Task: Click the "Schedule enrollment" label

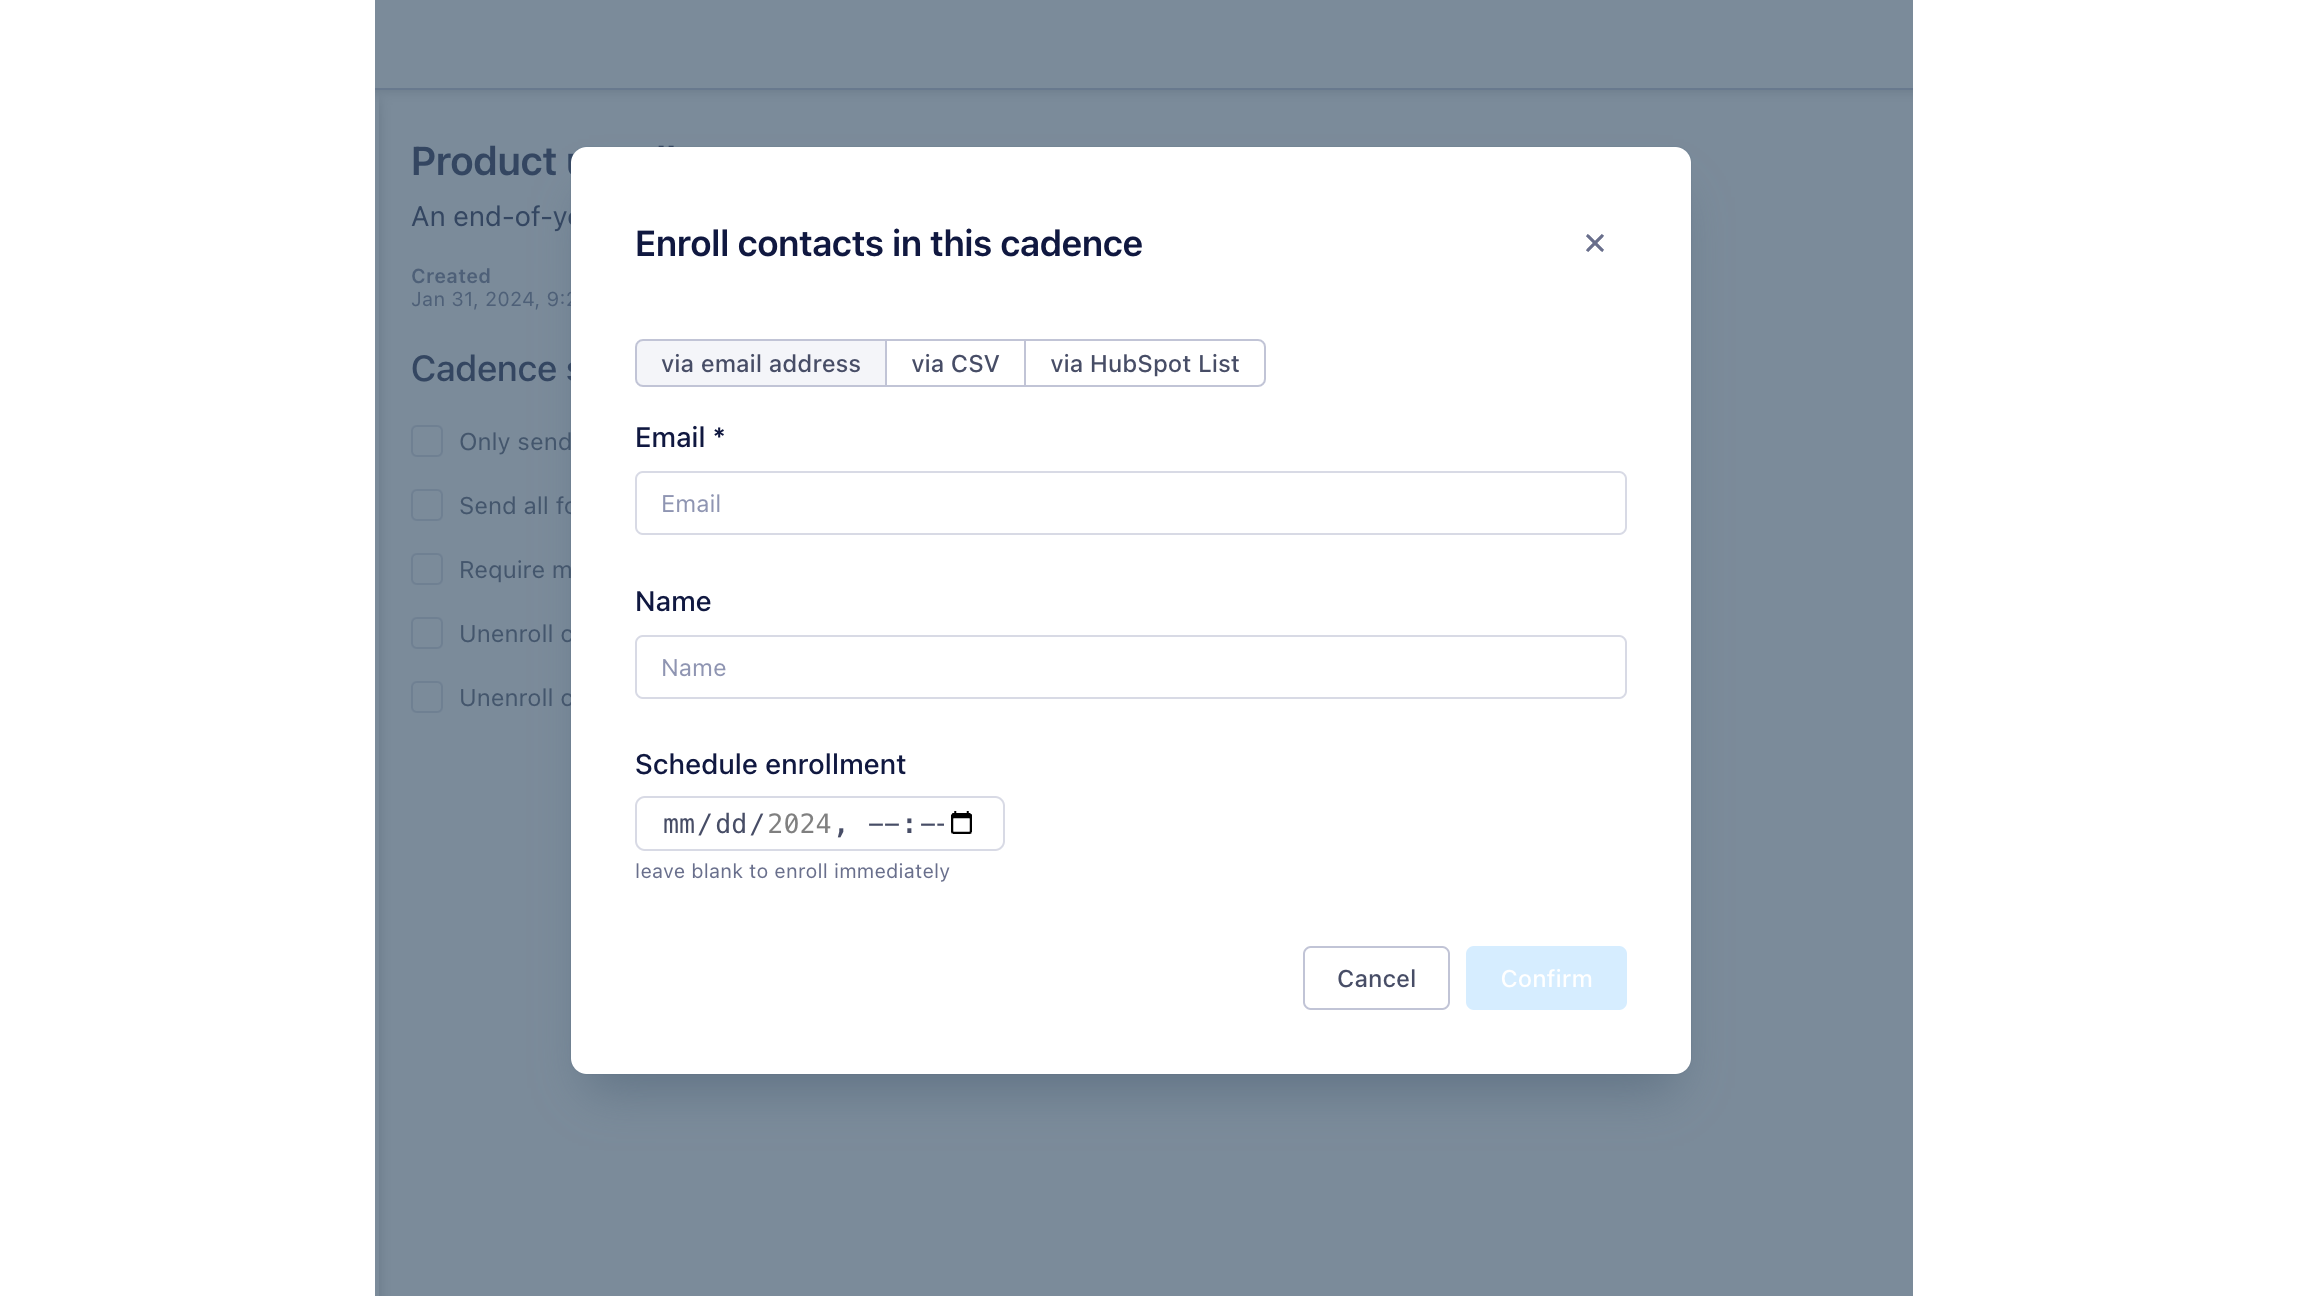Action: 770,764
